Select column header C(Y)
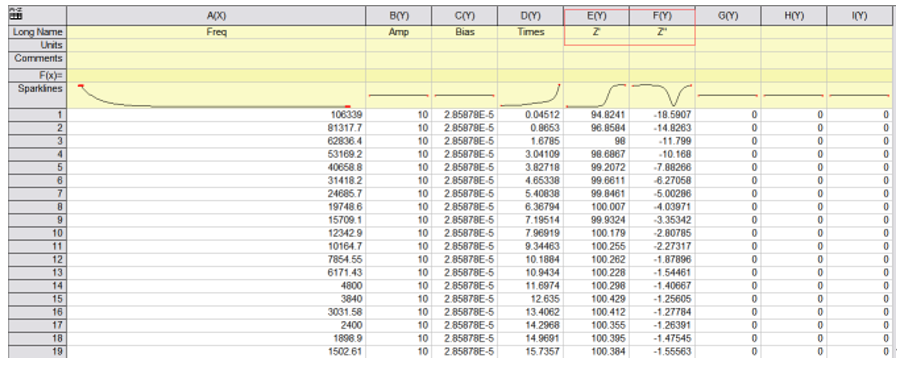 pyautogui.click(x=465, y=16)
